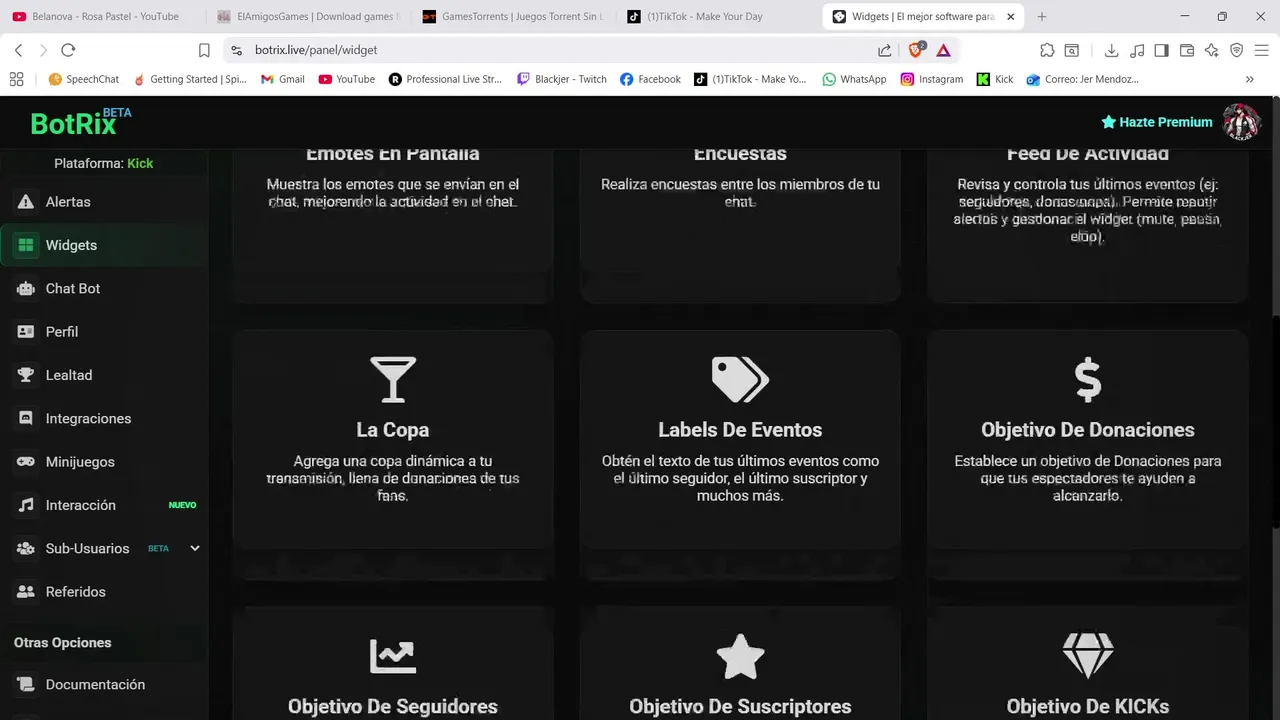The height and width of the screenshot is (720, 1280).
Task: Click the Otras Opciones section heading
Action: point(63,643)
